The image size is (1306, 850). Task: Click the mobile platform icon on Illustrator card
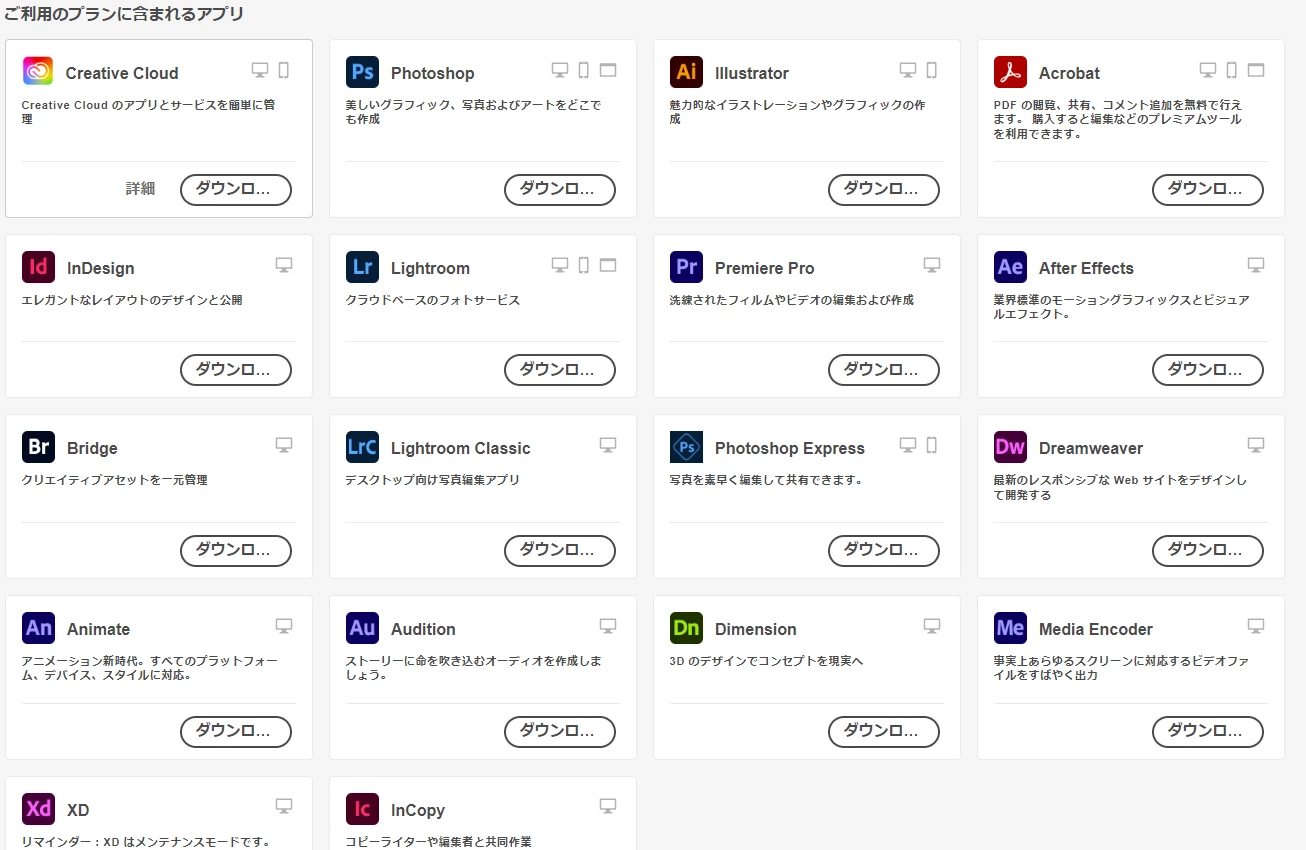932,70
